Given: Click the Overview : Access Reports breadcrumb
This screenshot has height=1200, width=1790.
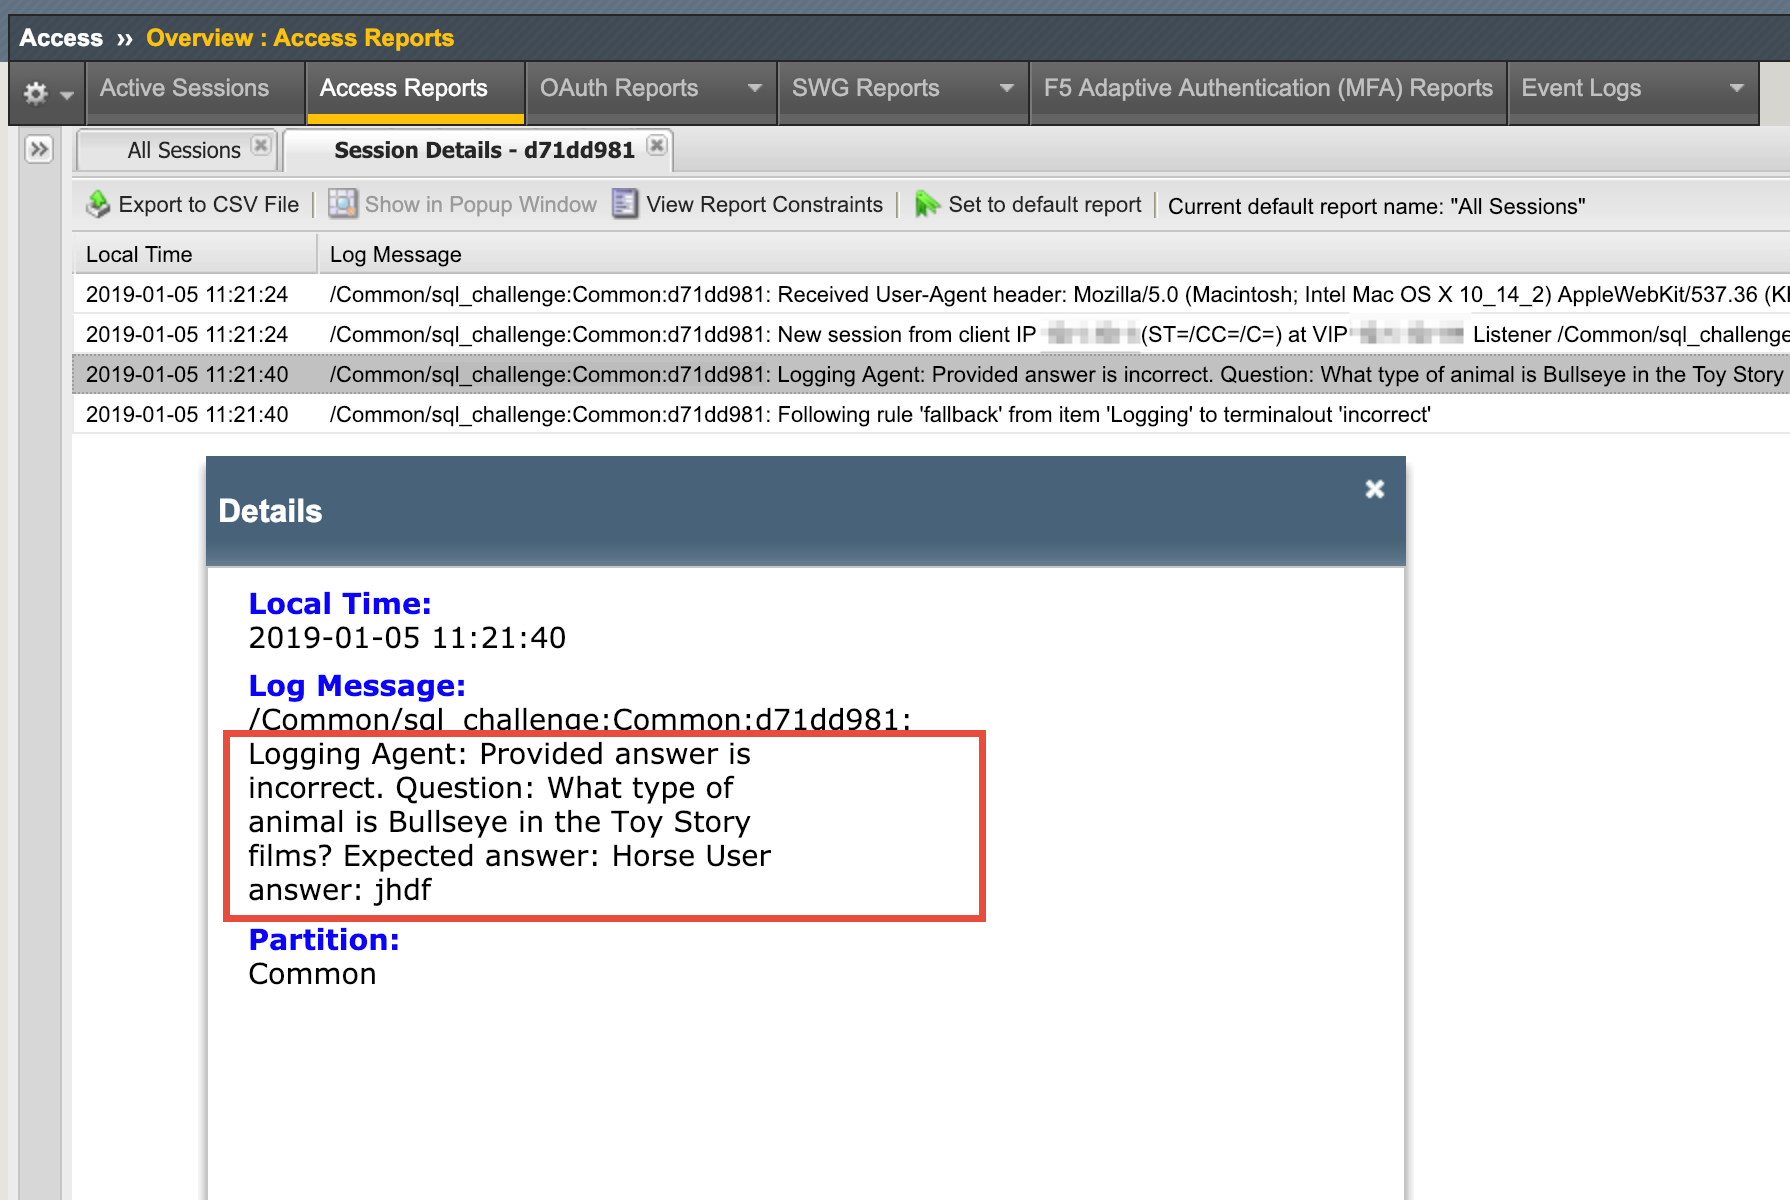Looking at the screenshot, I should 300,38.
